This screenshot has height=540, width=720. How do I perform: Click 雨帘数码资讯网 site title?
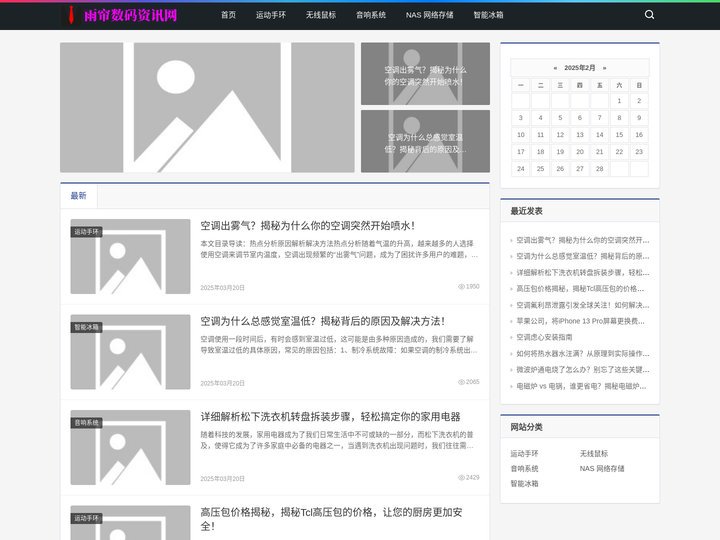pyautogui.click(x=131, y=15)
